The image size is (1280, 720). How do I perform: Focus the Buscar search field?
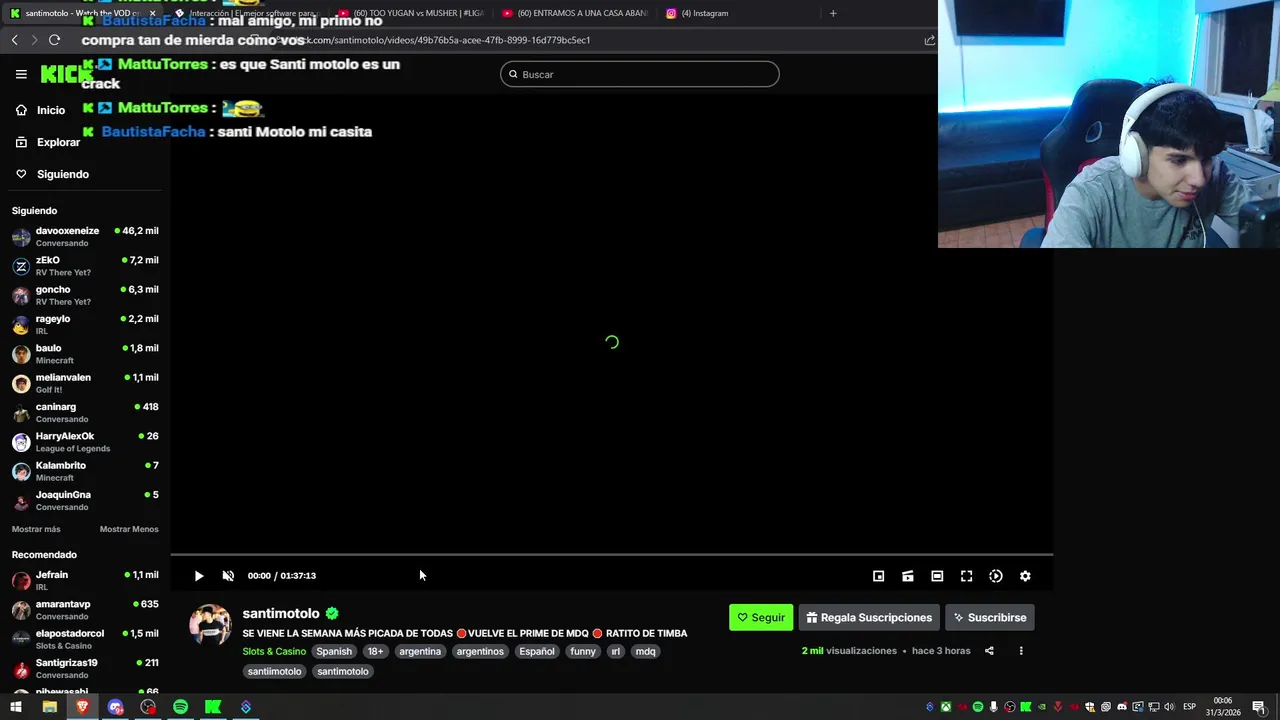coord(640,74)
